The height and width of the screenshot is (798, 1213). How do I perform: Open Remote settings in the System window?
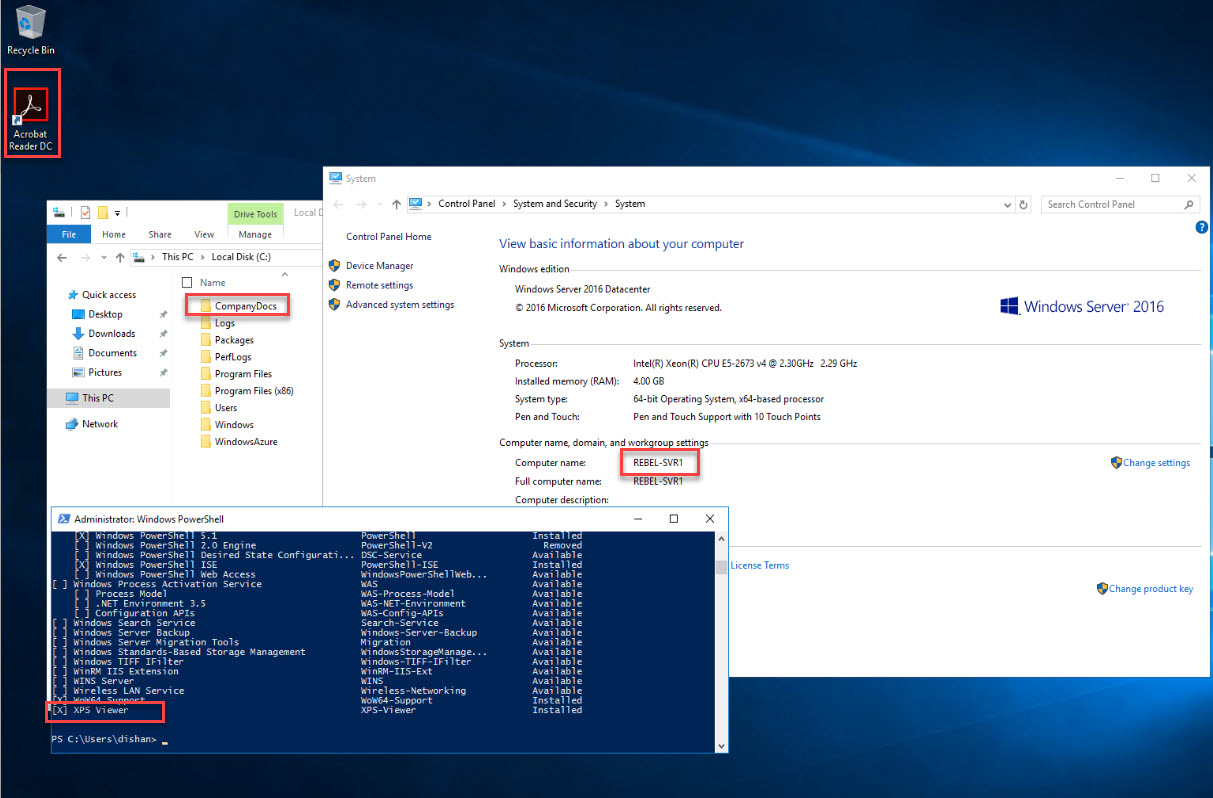point(379,285)
